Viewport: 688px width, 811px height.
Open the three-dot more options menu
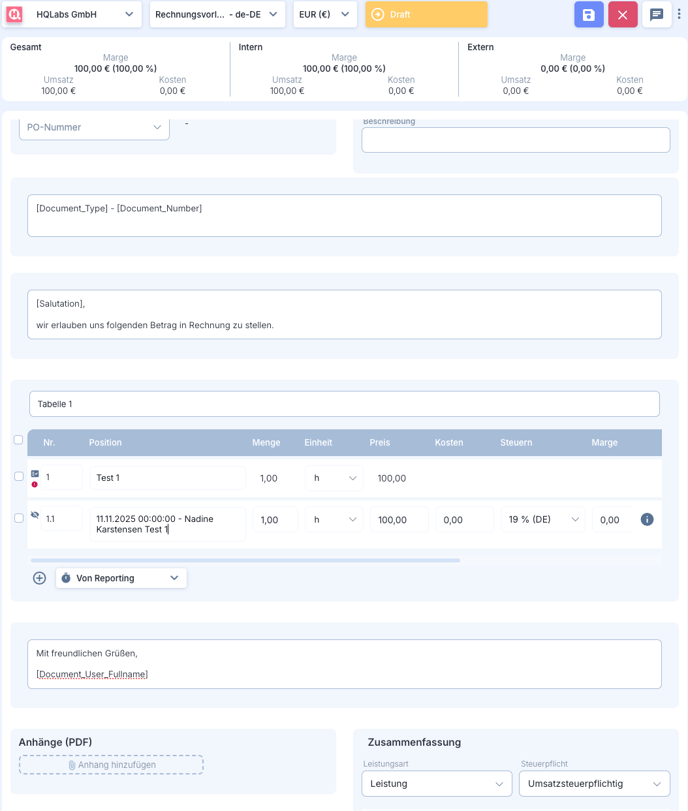(x=680, y=15)
